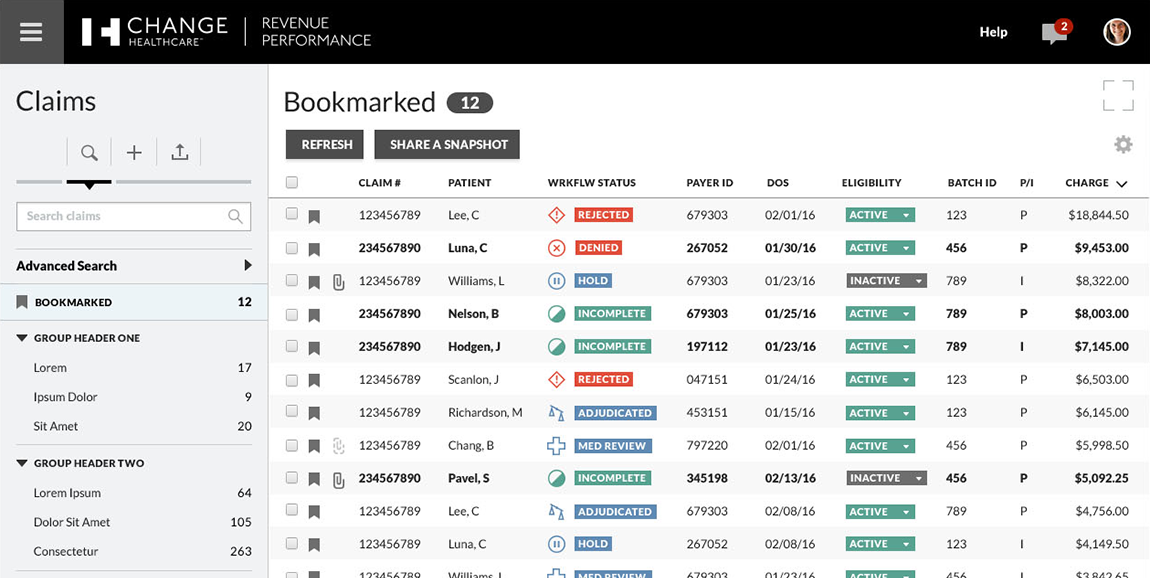Click the upload claims icon
The height and width of the screenshot is (578, 1150).
pyautogui.click(x=179, y=152)
